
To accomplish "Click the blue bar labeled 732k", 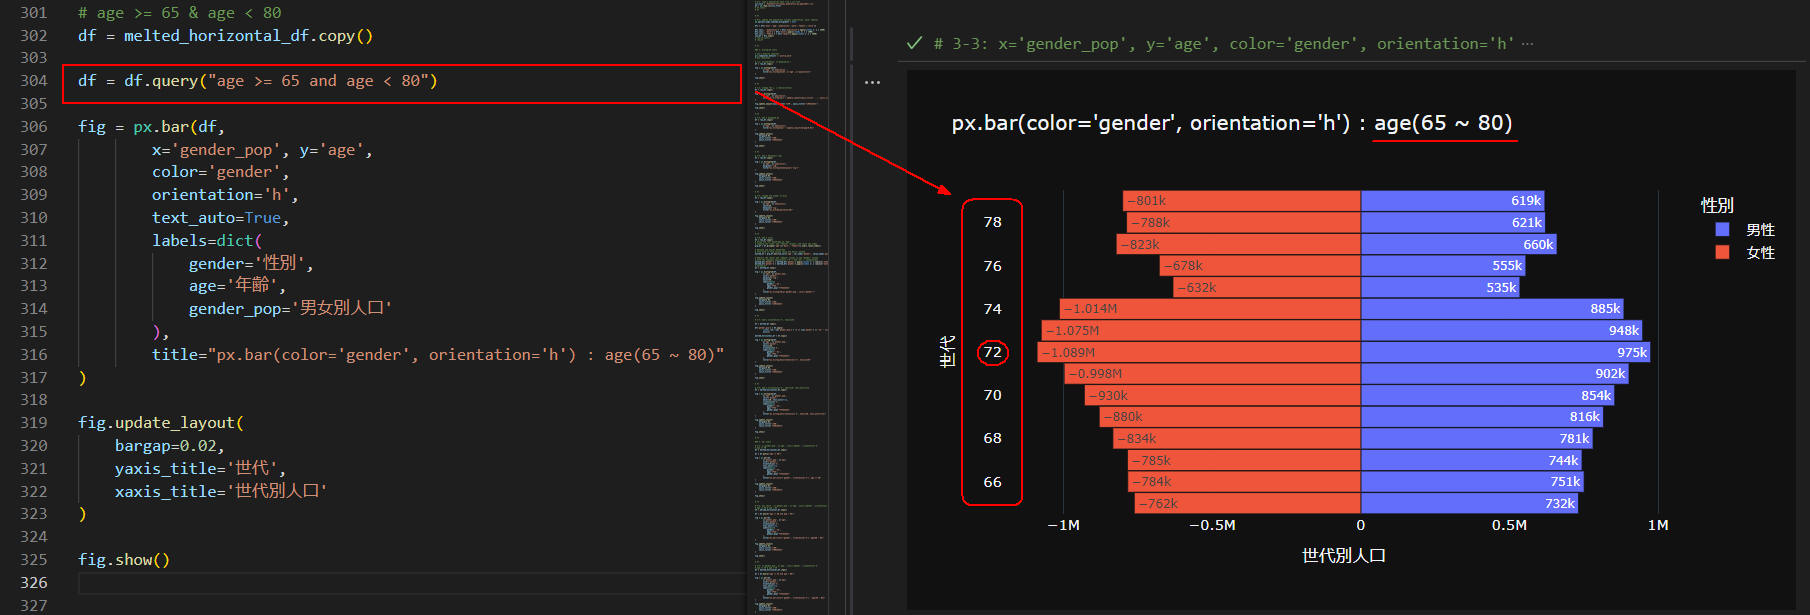I will [1470, 503].
